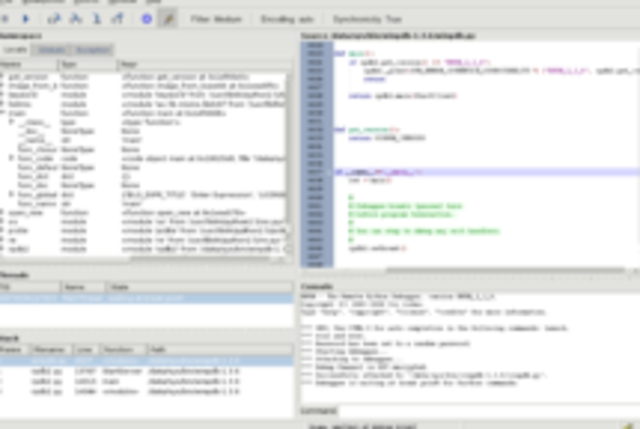640x429 pixels.
Task: Click the Filter: Medium toolbar button
Action: (216, 19)
